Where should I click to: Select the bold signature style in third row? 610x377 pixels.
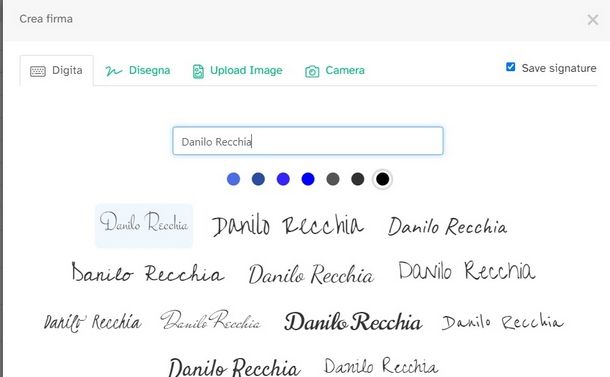[x=353, y=321]
